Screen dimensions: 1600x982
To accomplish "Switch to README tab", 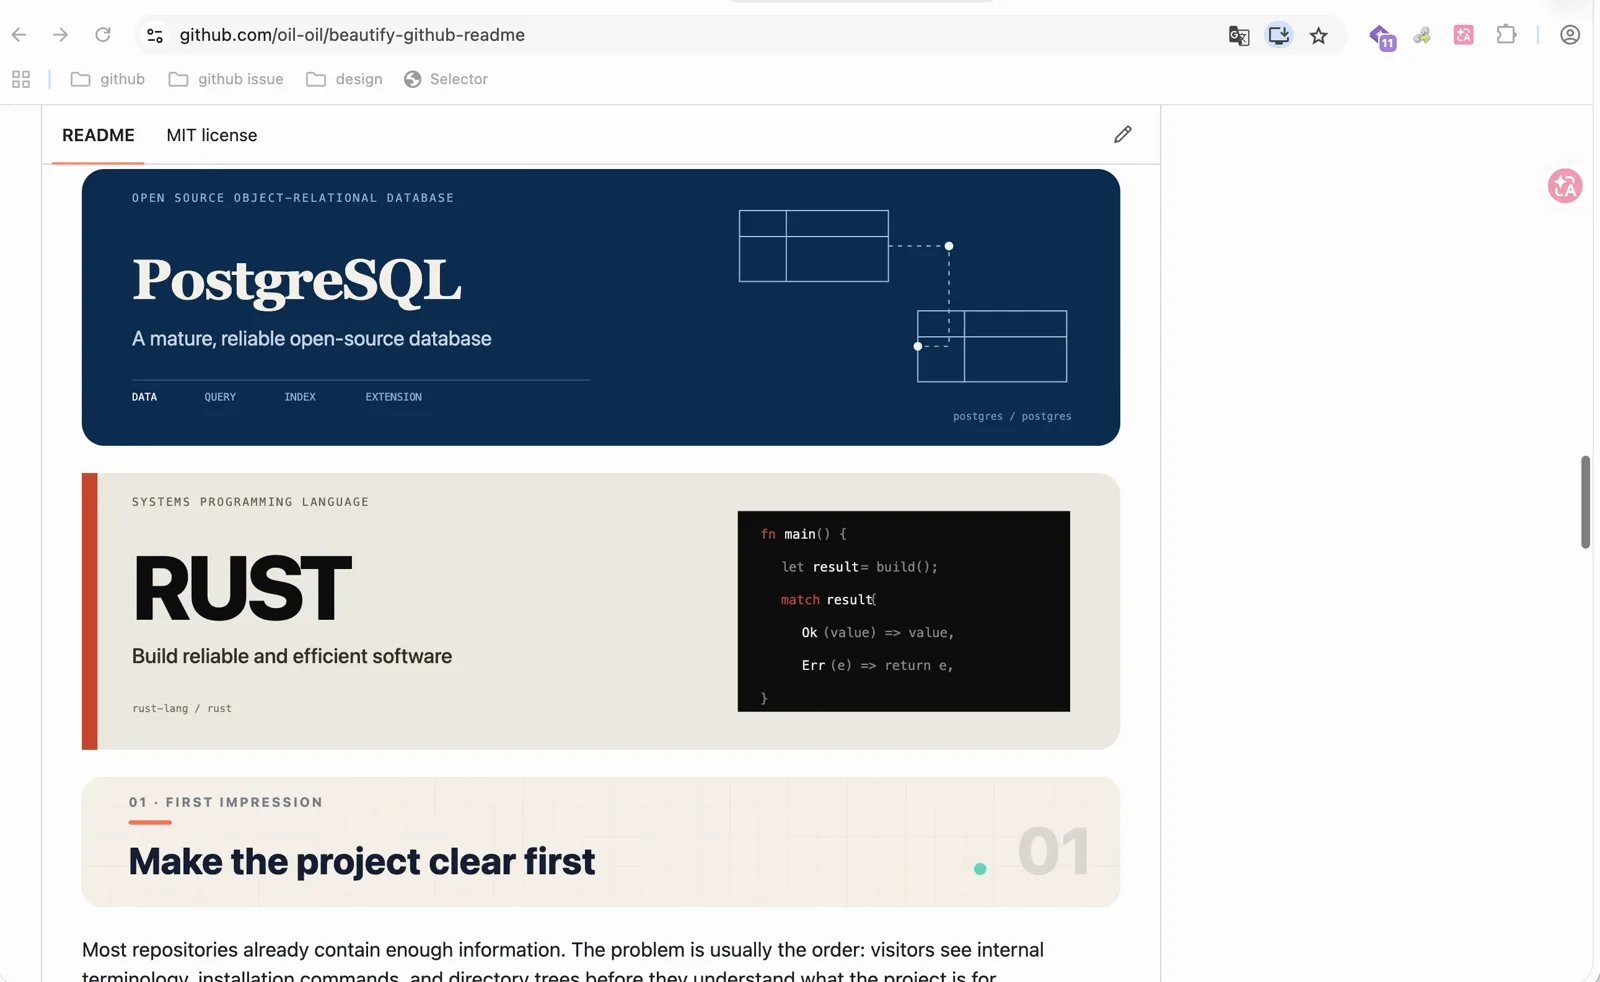I will [98, 135].
